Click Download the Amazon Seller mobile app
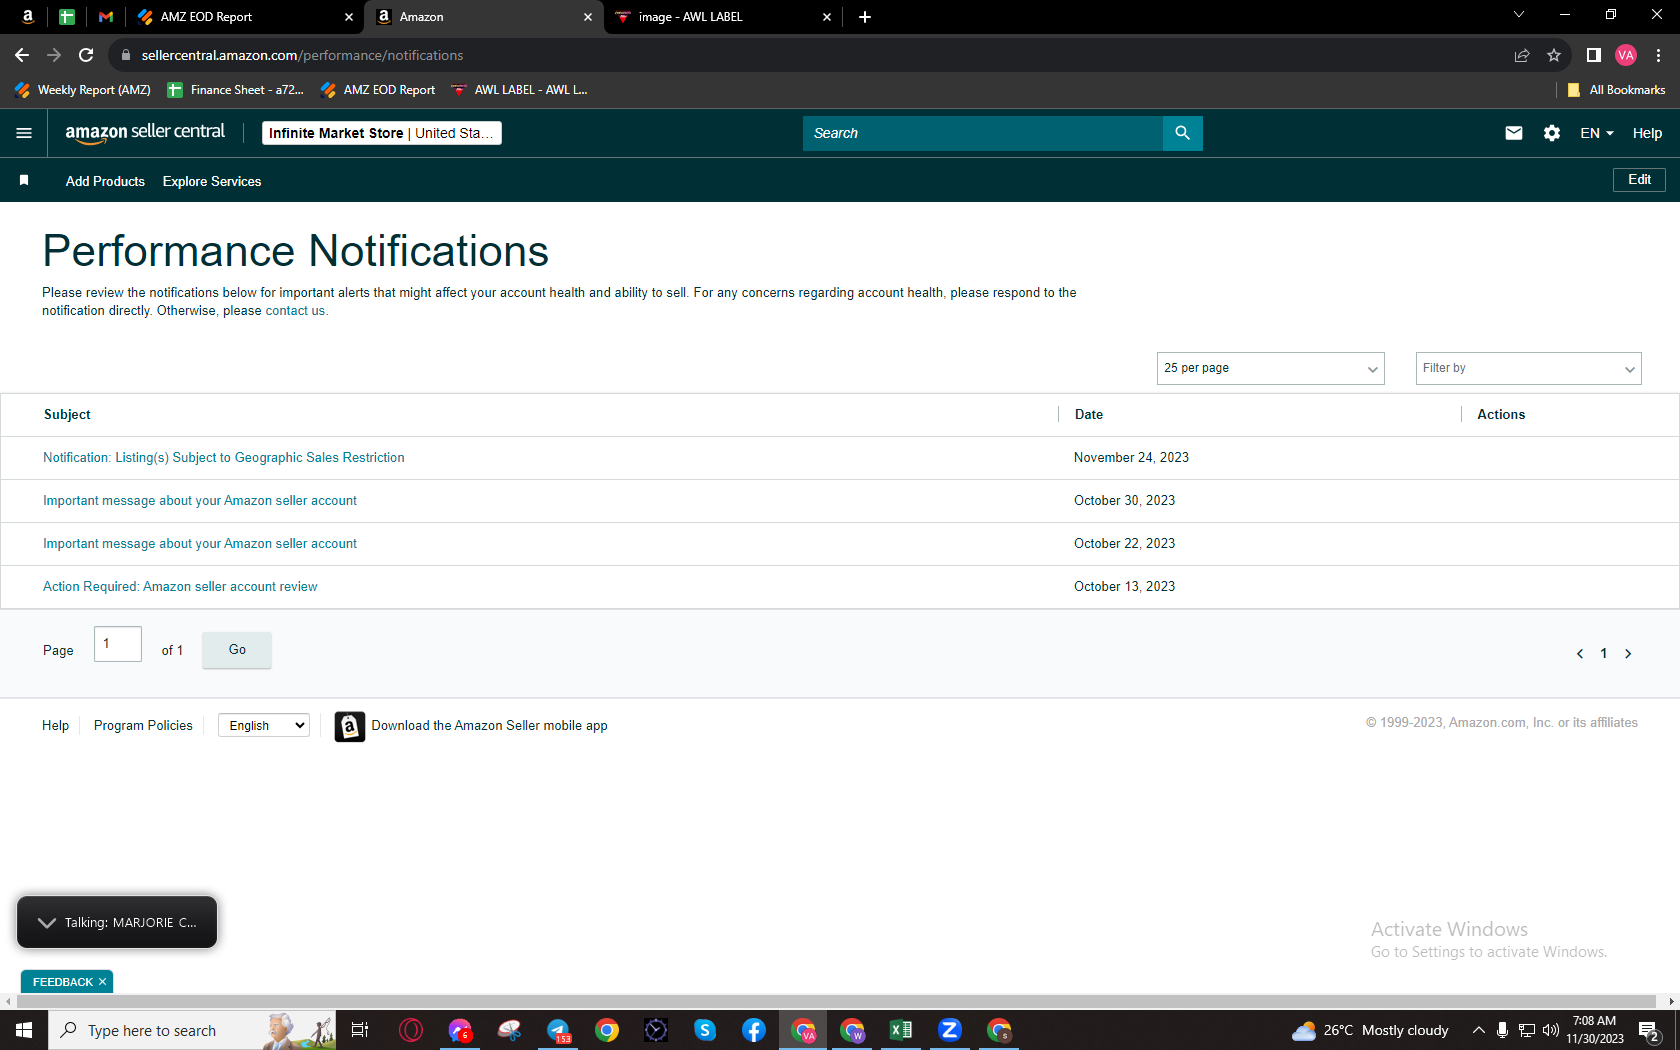Viewport: 1680px width, 1050px height. pos(490,726)
